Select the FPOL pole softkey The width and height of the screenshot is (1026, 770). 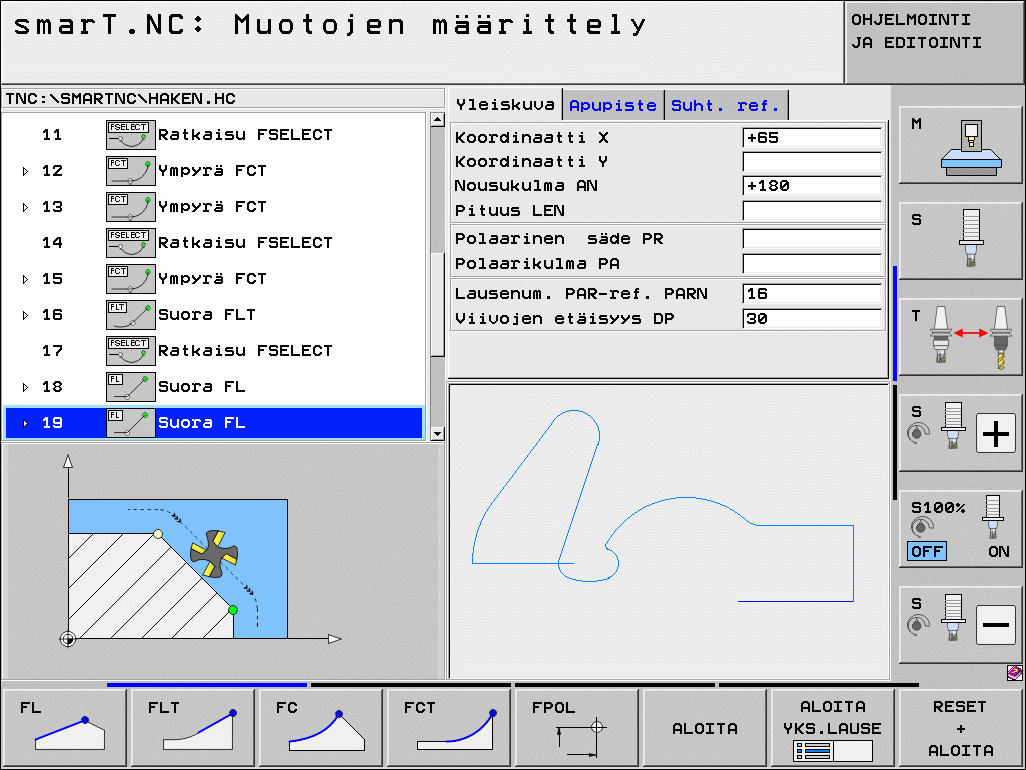[576, 727]
